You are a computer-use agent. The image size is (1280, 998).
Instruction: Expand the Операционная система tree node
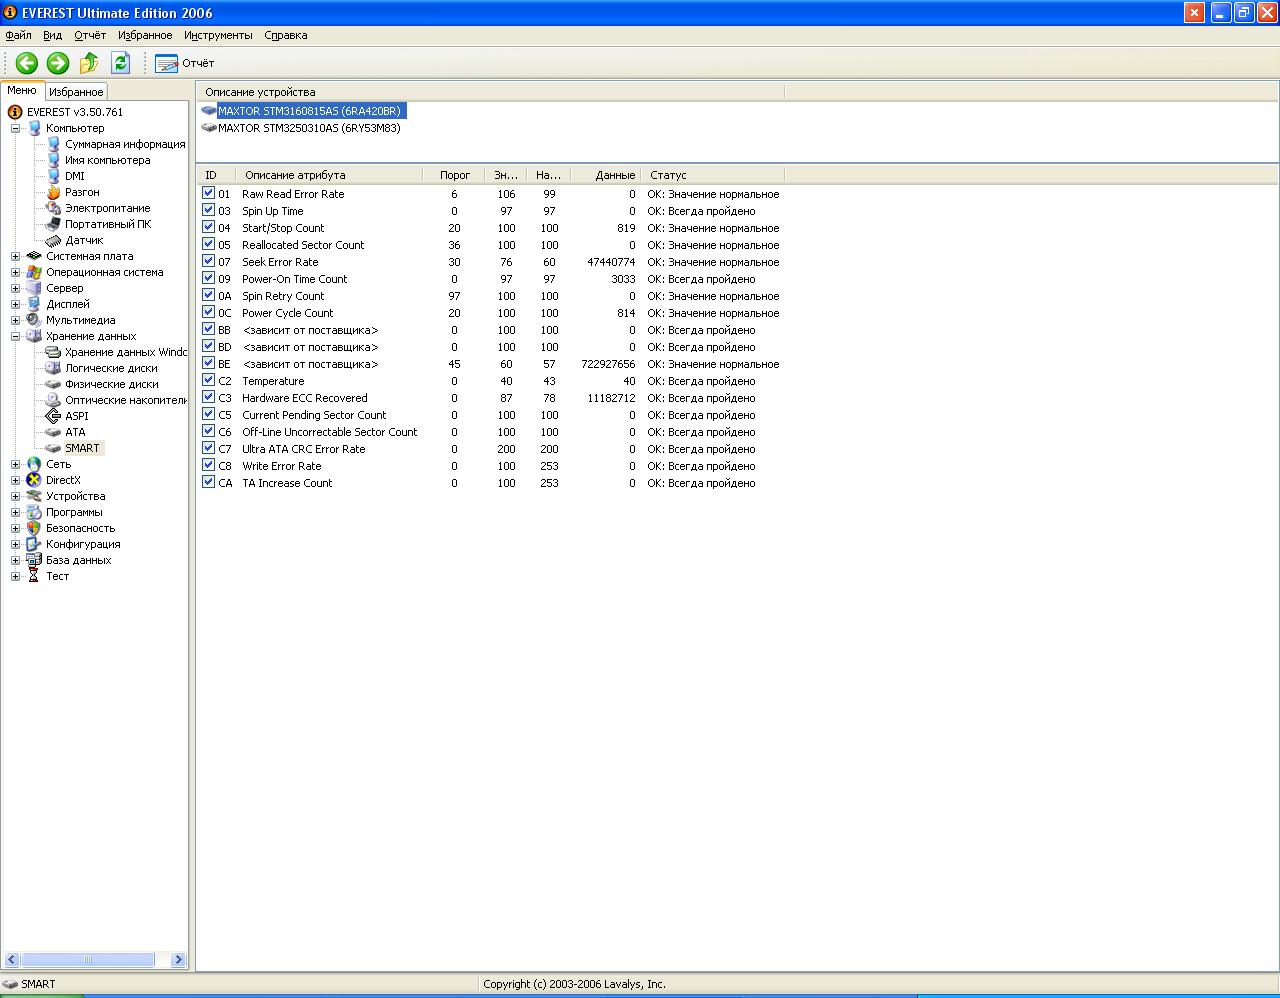(x=15, y=272)
